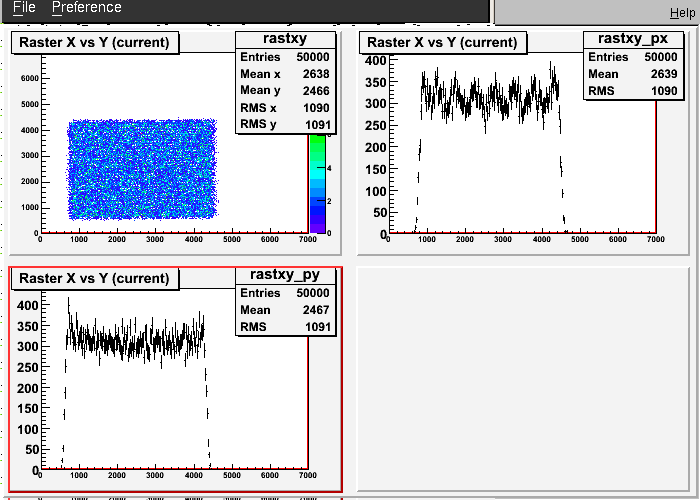
Task: Click Entries 50000 in rastxy box
Action: point(285,57)
